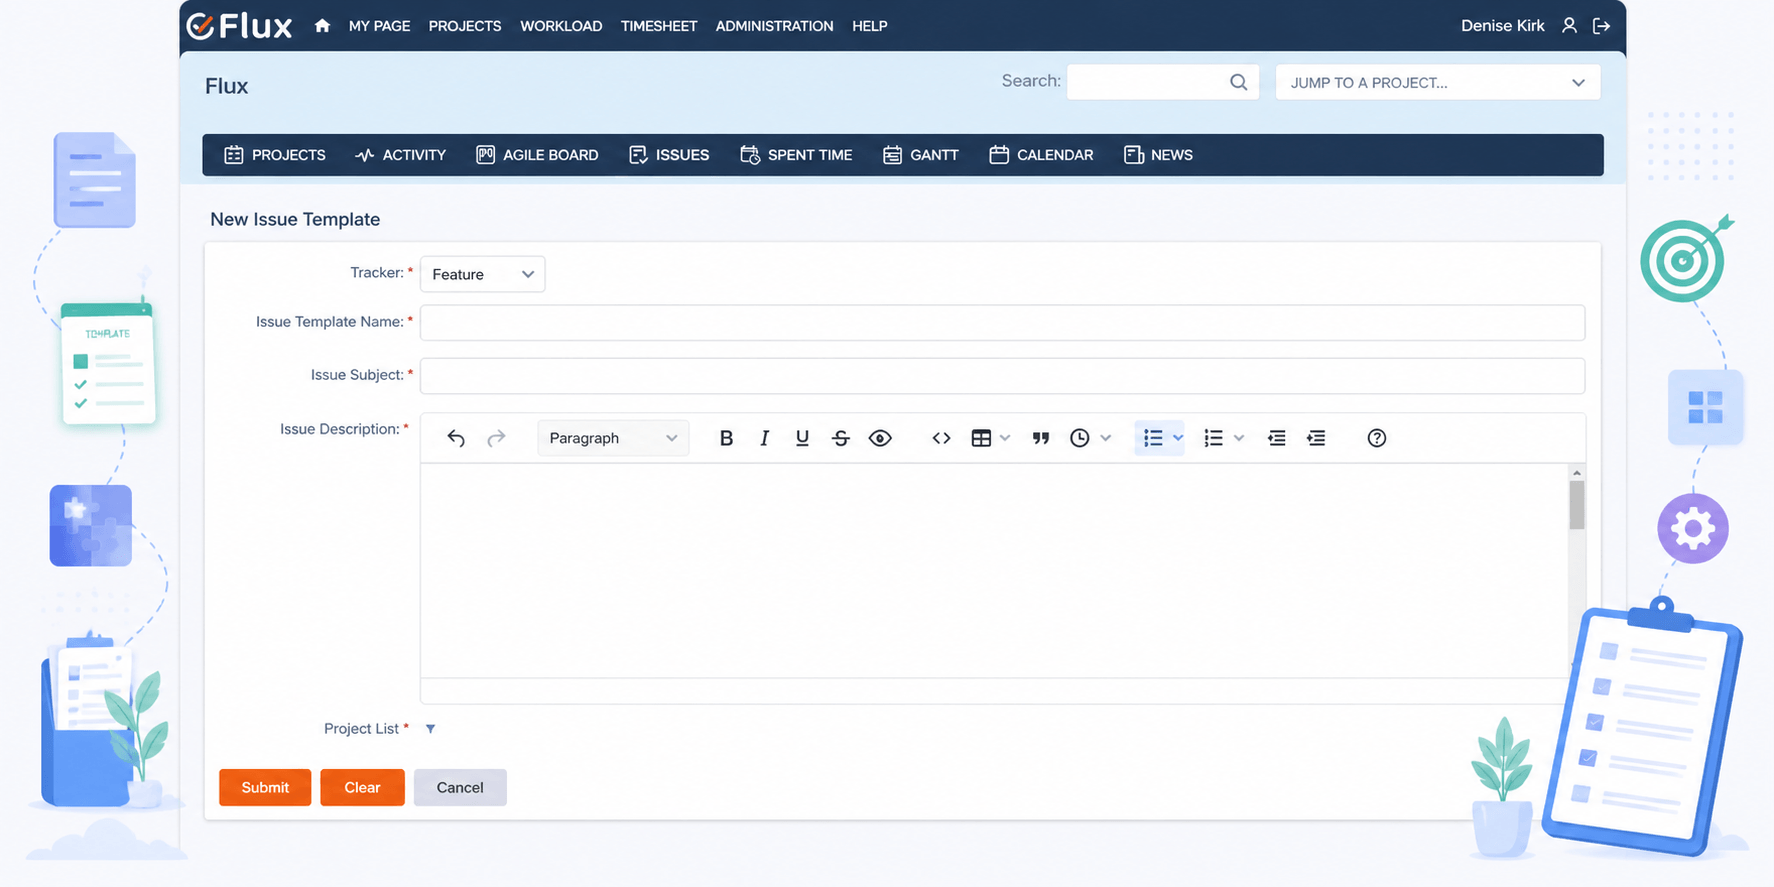
Task: Open the Tracker dropdown showing Feature
Action: pyautogui.click(x=482, y=274)
